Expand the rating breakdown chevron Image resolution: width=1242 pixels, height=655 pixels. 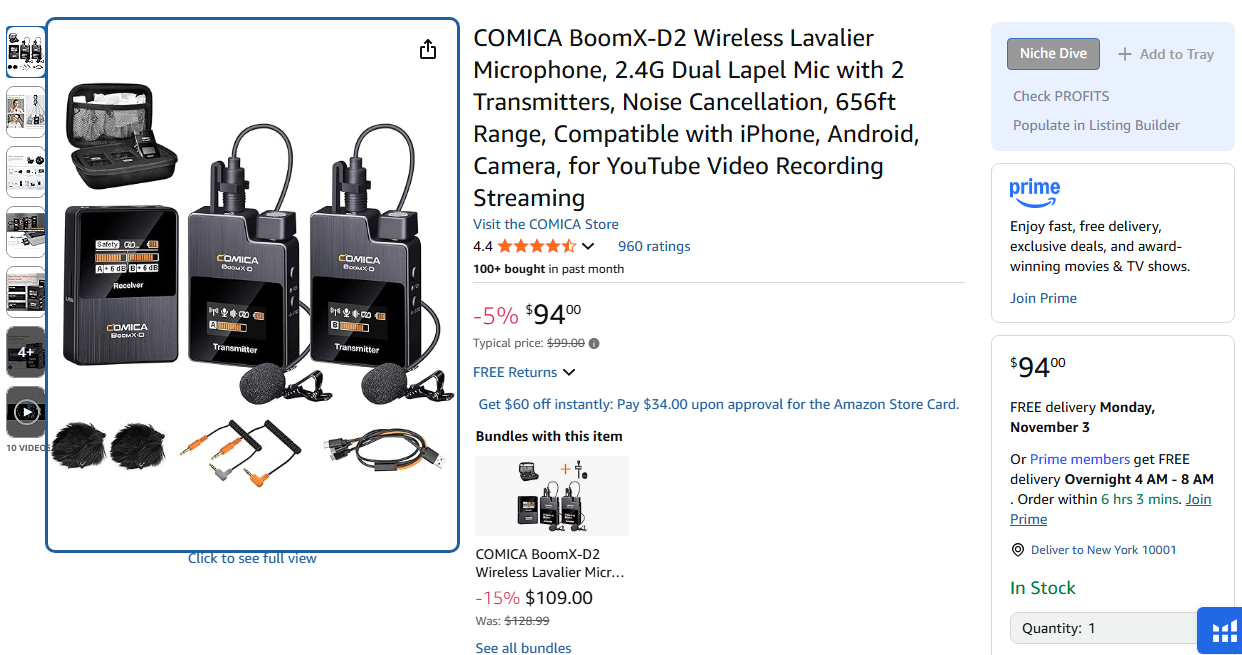click(x=588, y=246)
